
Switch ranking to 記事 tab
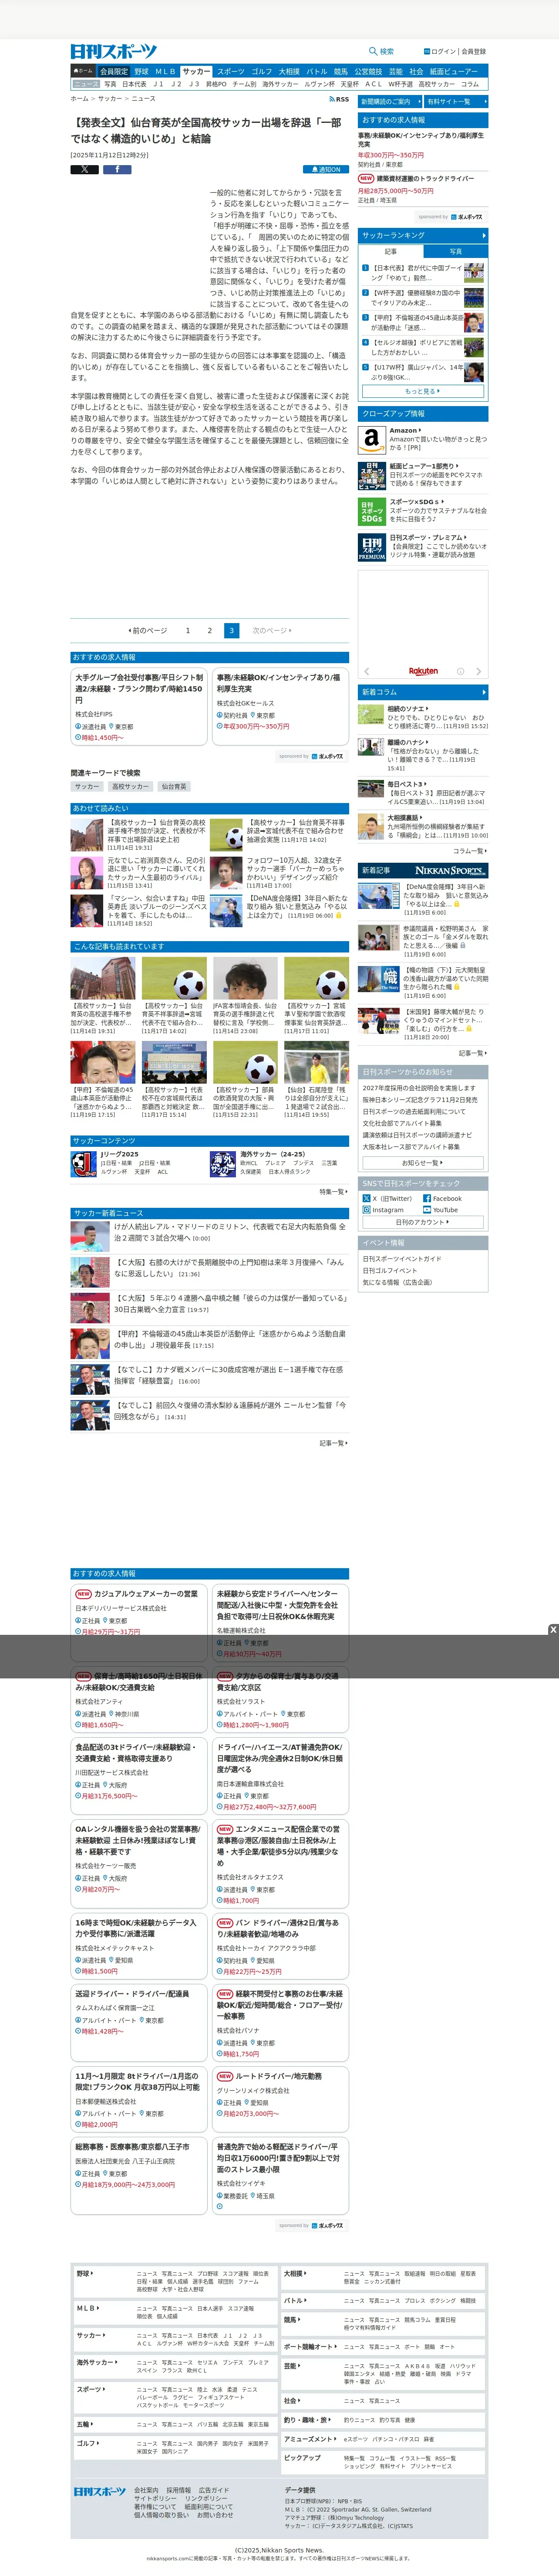(x=391, y=251)
